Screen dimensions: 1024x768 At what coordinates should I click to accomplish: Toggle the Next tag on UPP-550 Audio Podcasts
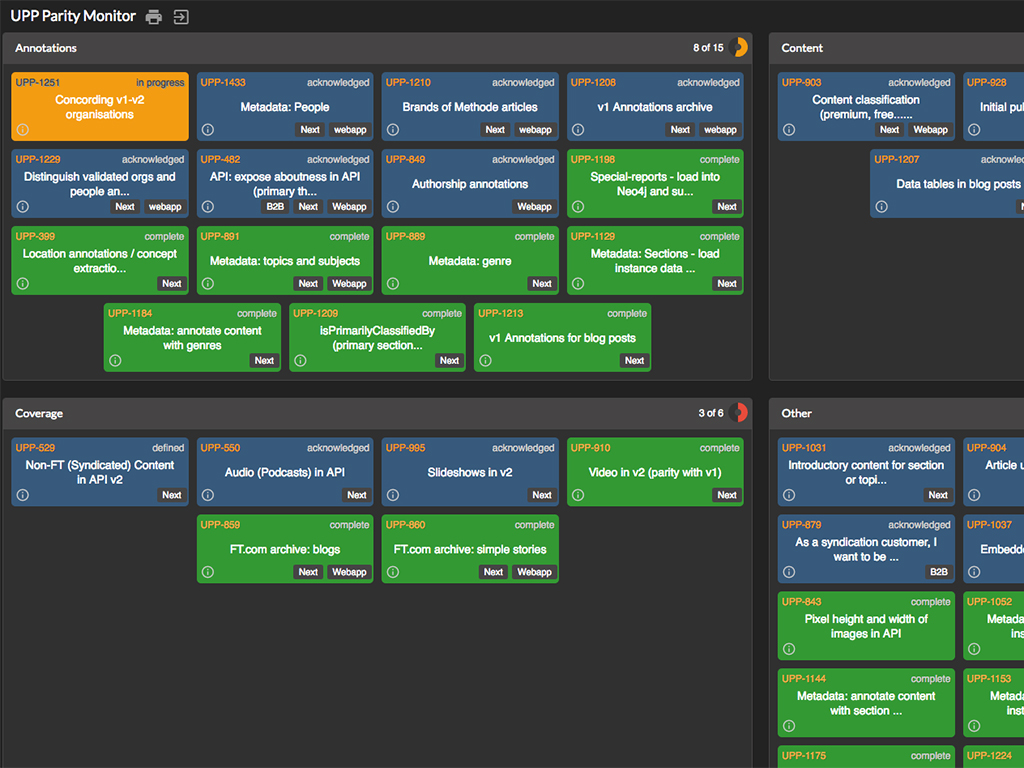(357, 494)
